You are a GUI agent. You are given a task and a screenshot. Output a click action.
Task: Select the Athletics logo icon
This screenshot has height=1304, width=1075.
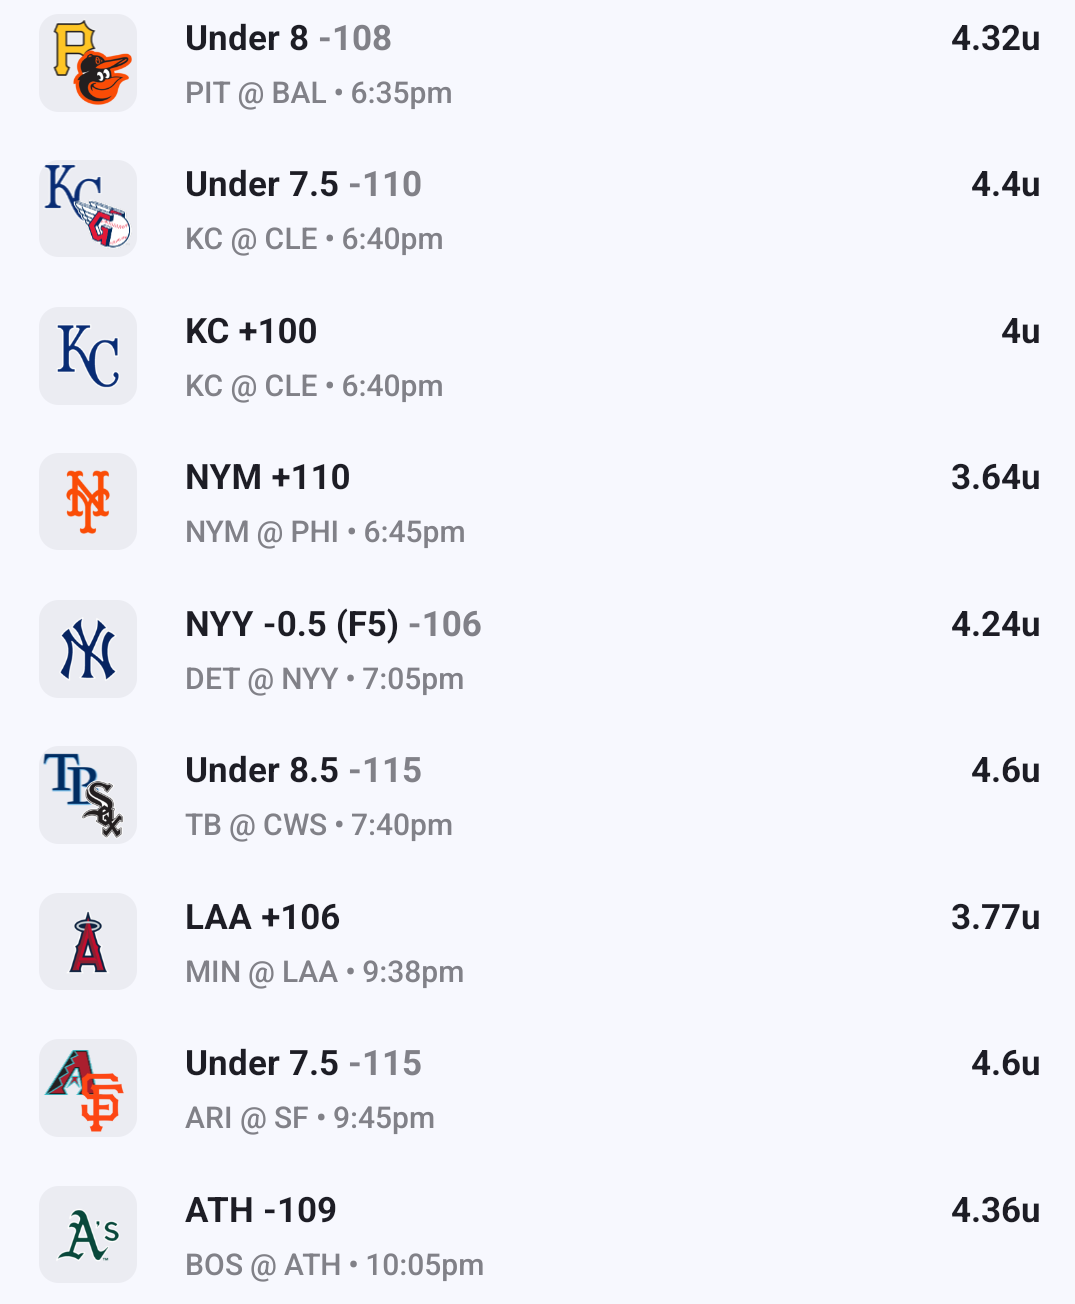pos(88,1235)
